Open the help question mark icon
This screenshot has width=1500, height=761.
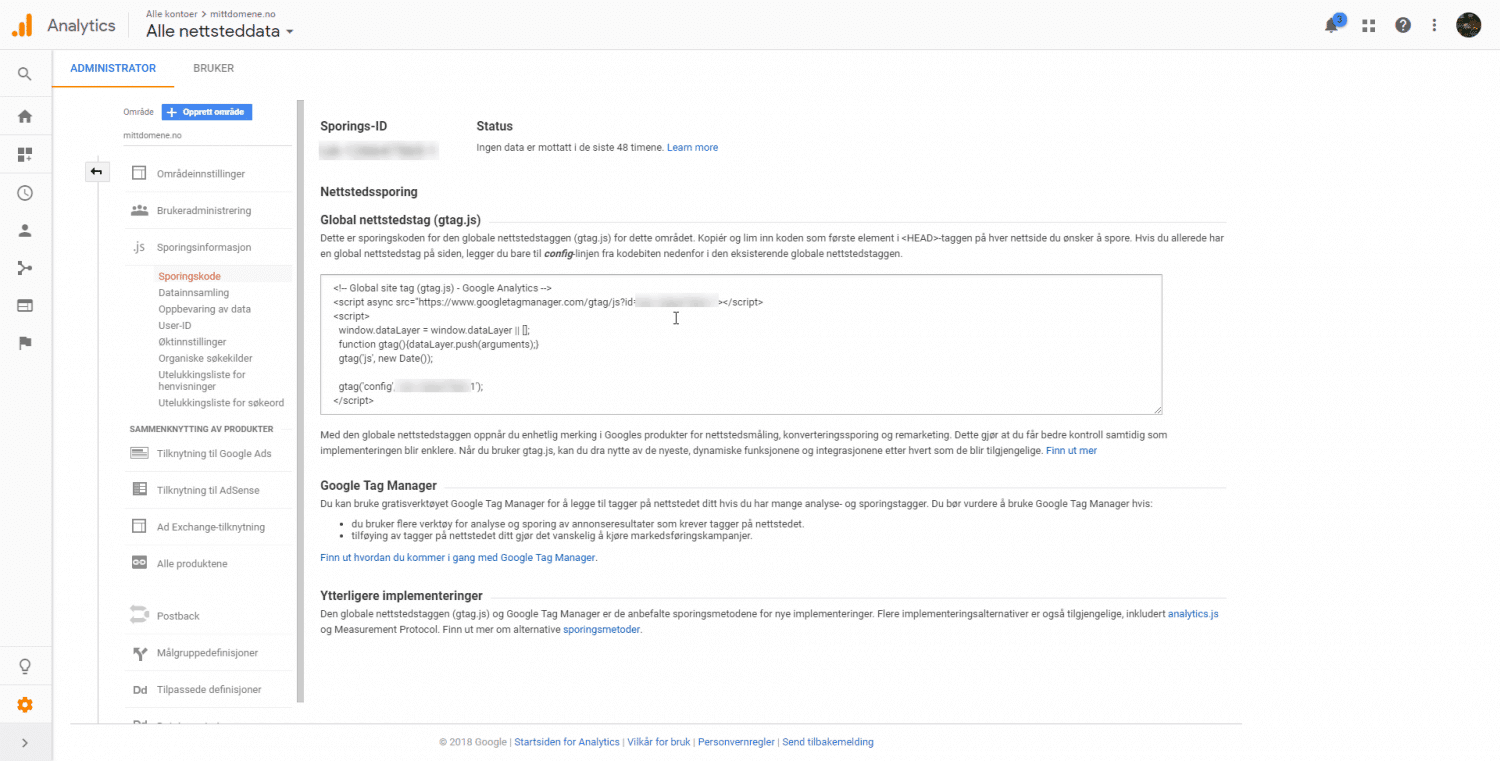(x=1403, y=26)
